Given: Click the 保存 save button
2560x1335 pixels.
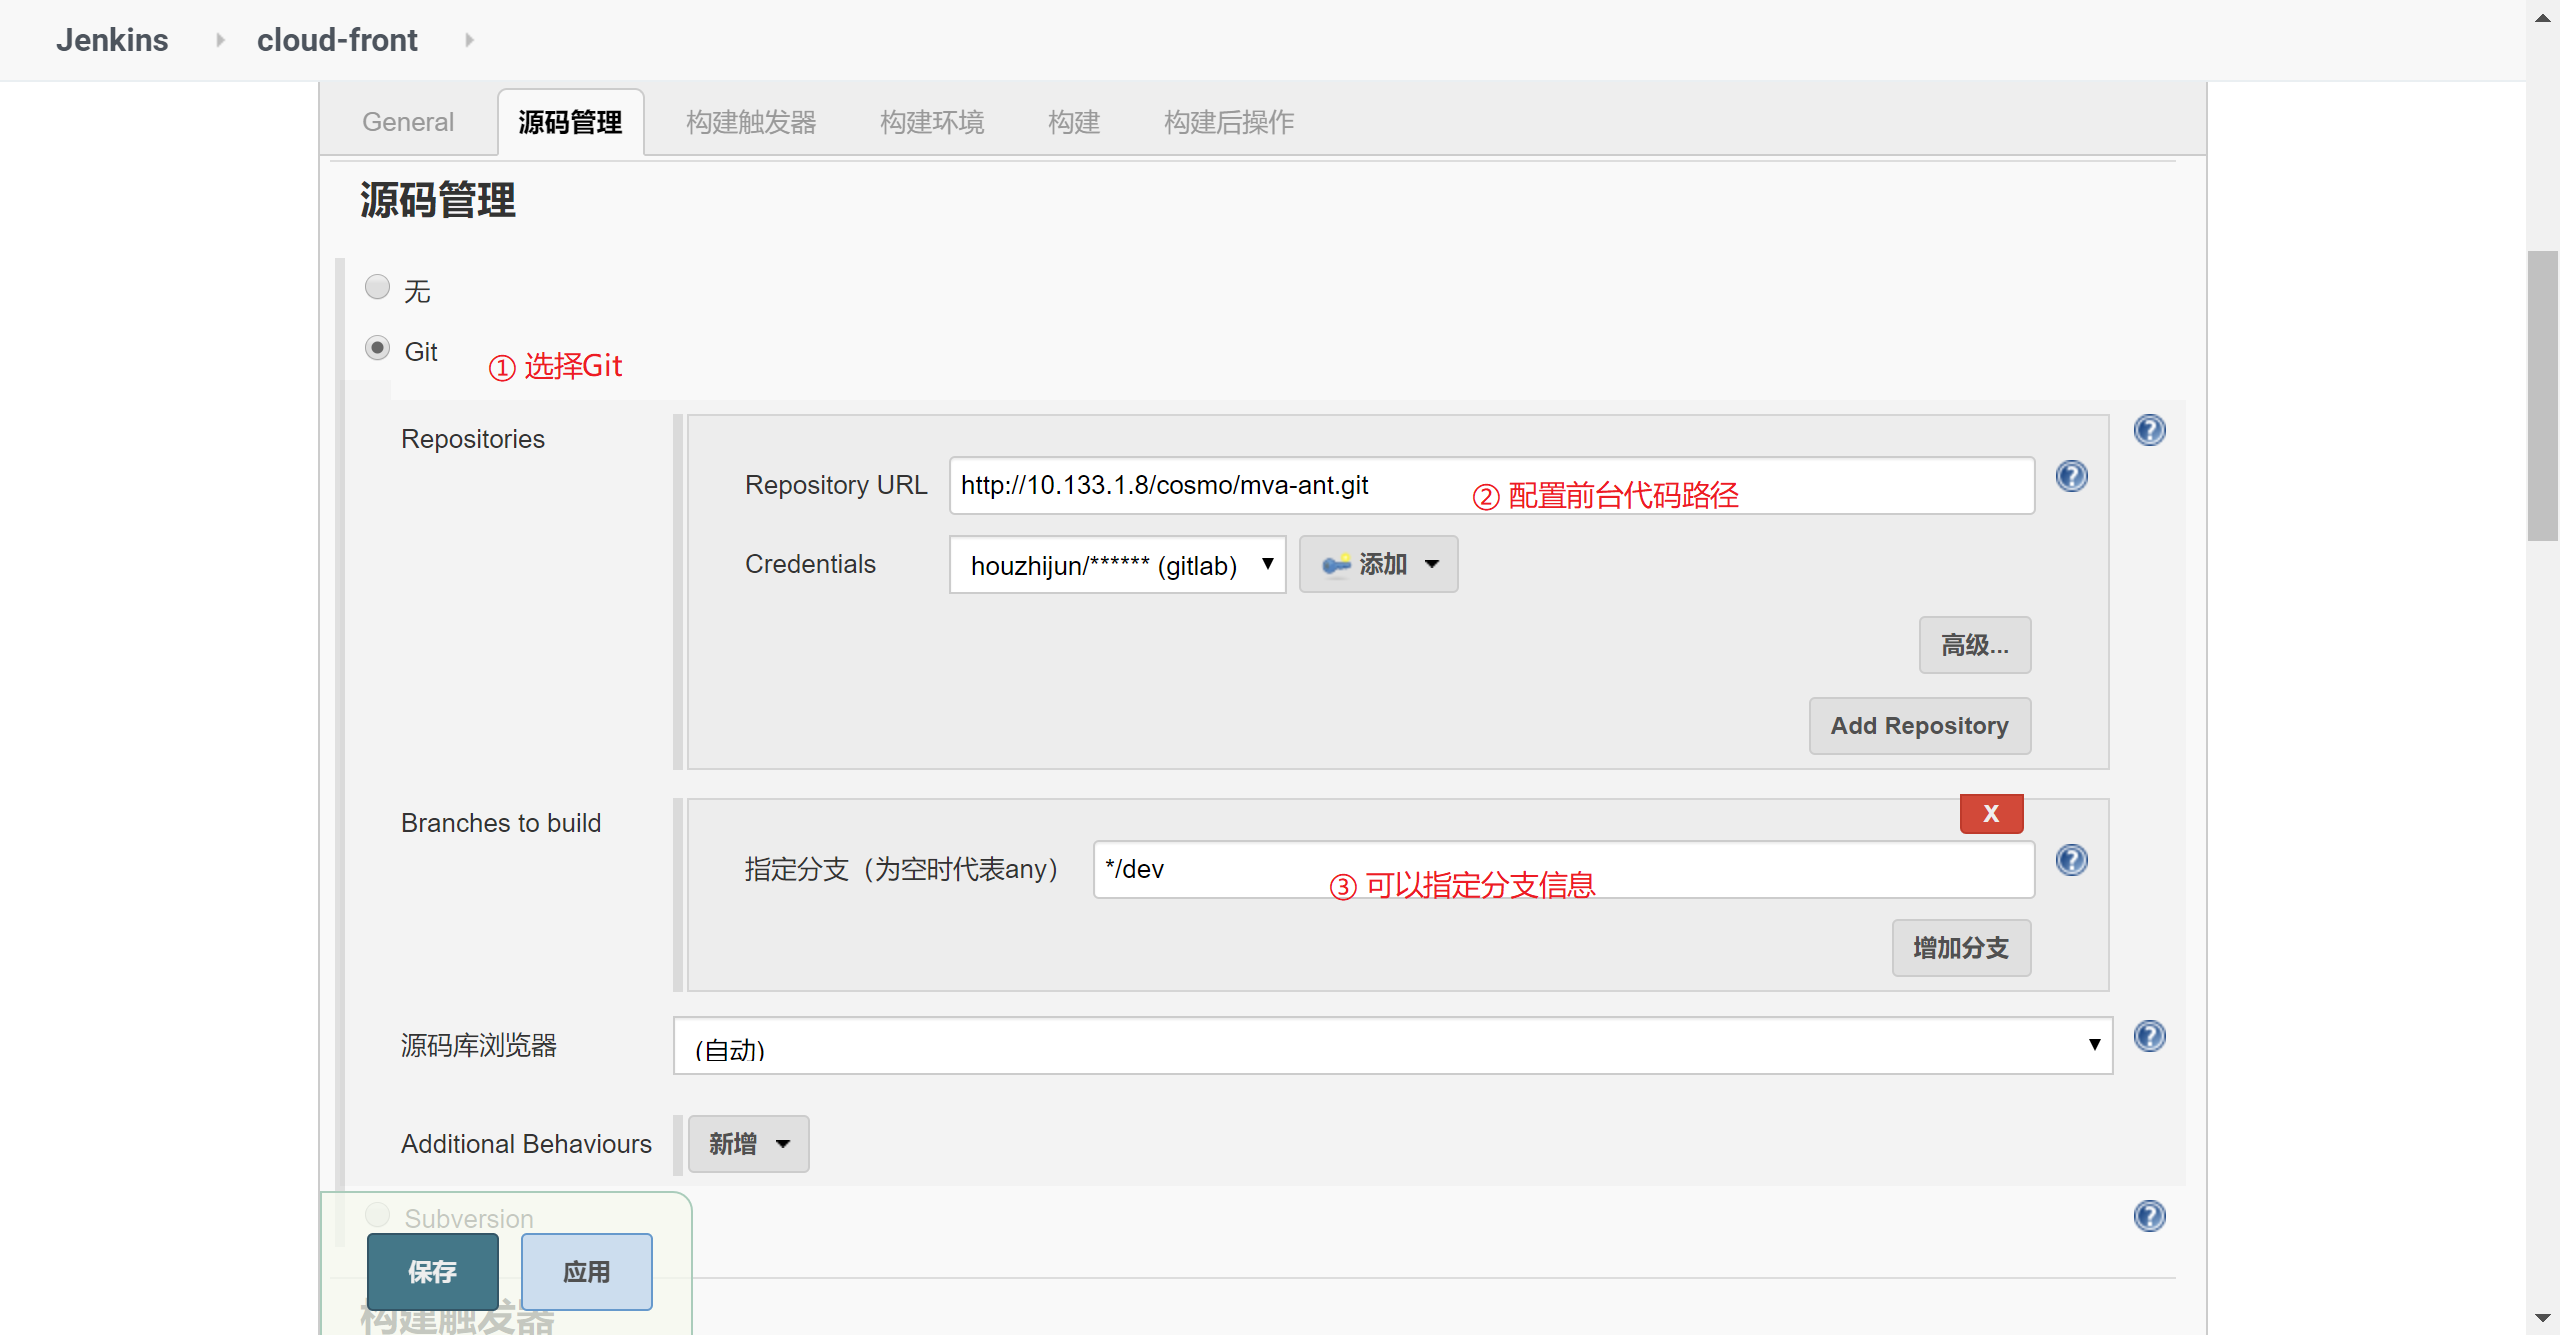Looking at the screenshot, I should click(432, 1271).
